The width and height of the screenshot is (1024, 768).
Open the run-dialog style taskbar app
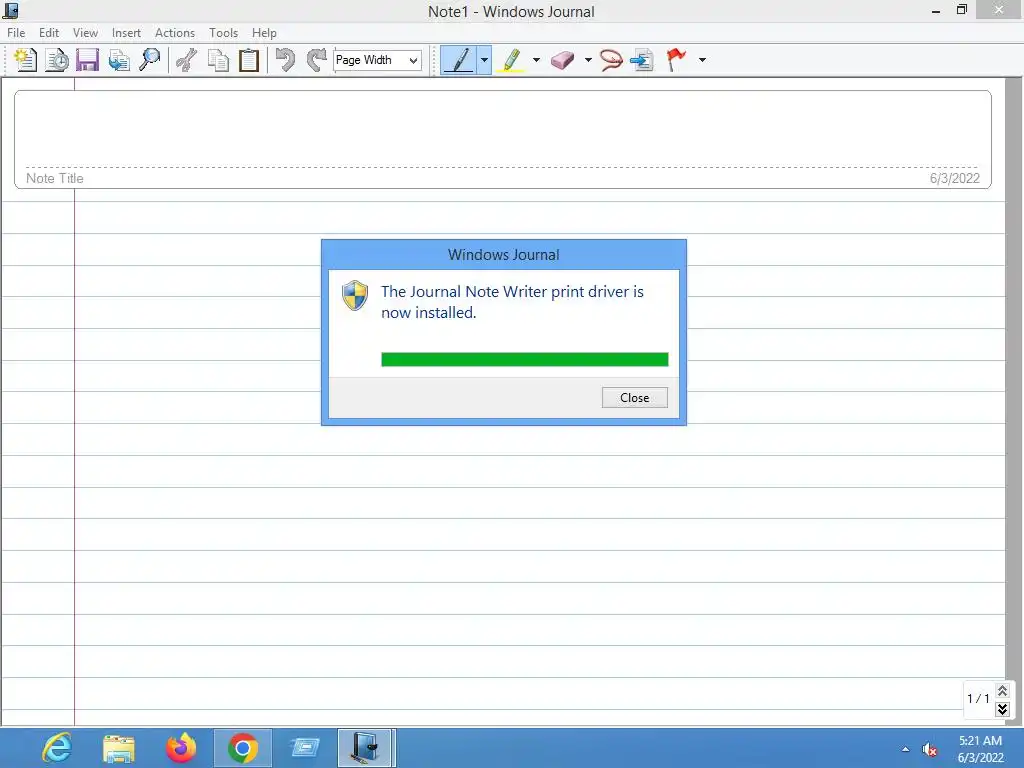click(x=304, y=748)
